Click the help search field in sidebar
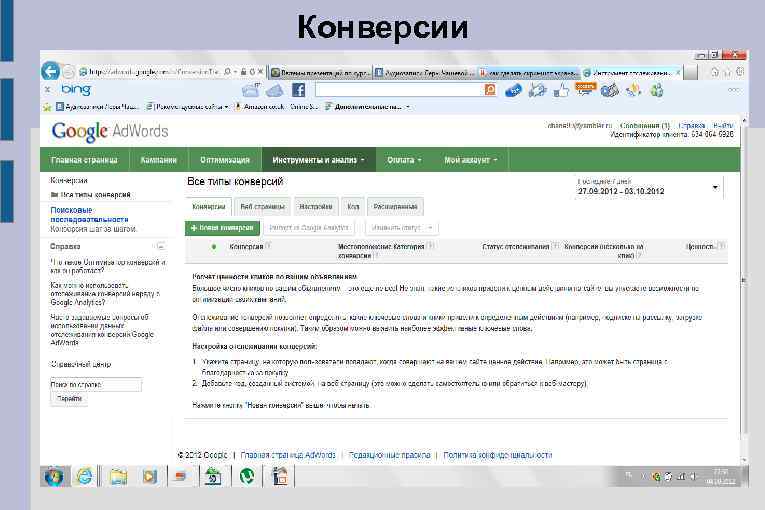765x510 pixels. click(96, 385)
